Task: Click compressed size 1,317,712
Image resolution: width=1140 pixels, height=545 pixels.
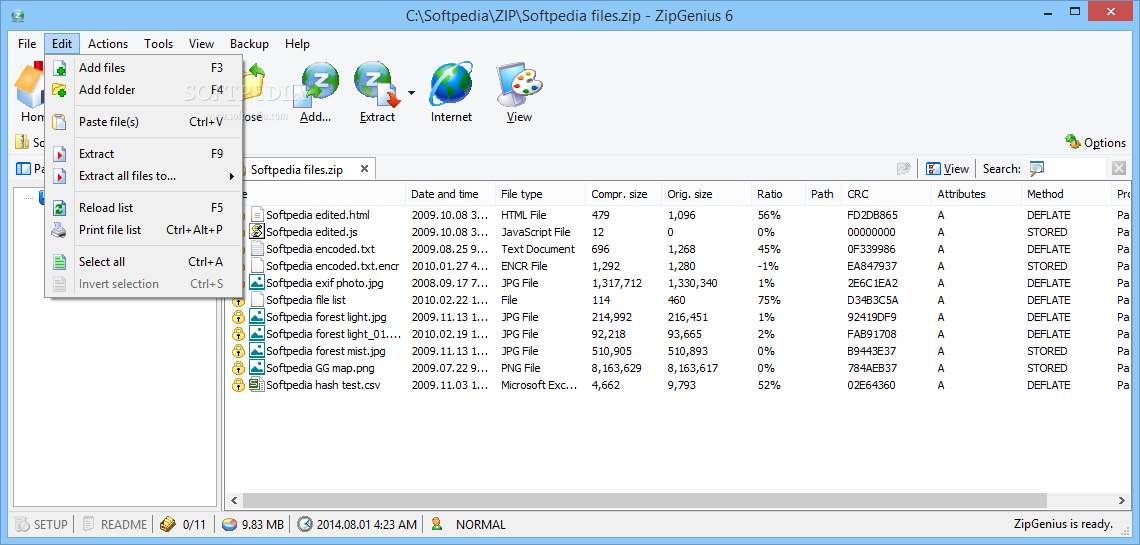Action: [617, 283]
